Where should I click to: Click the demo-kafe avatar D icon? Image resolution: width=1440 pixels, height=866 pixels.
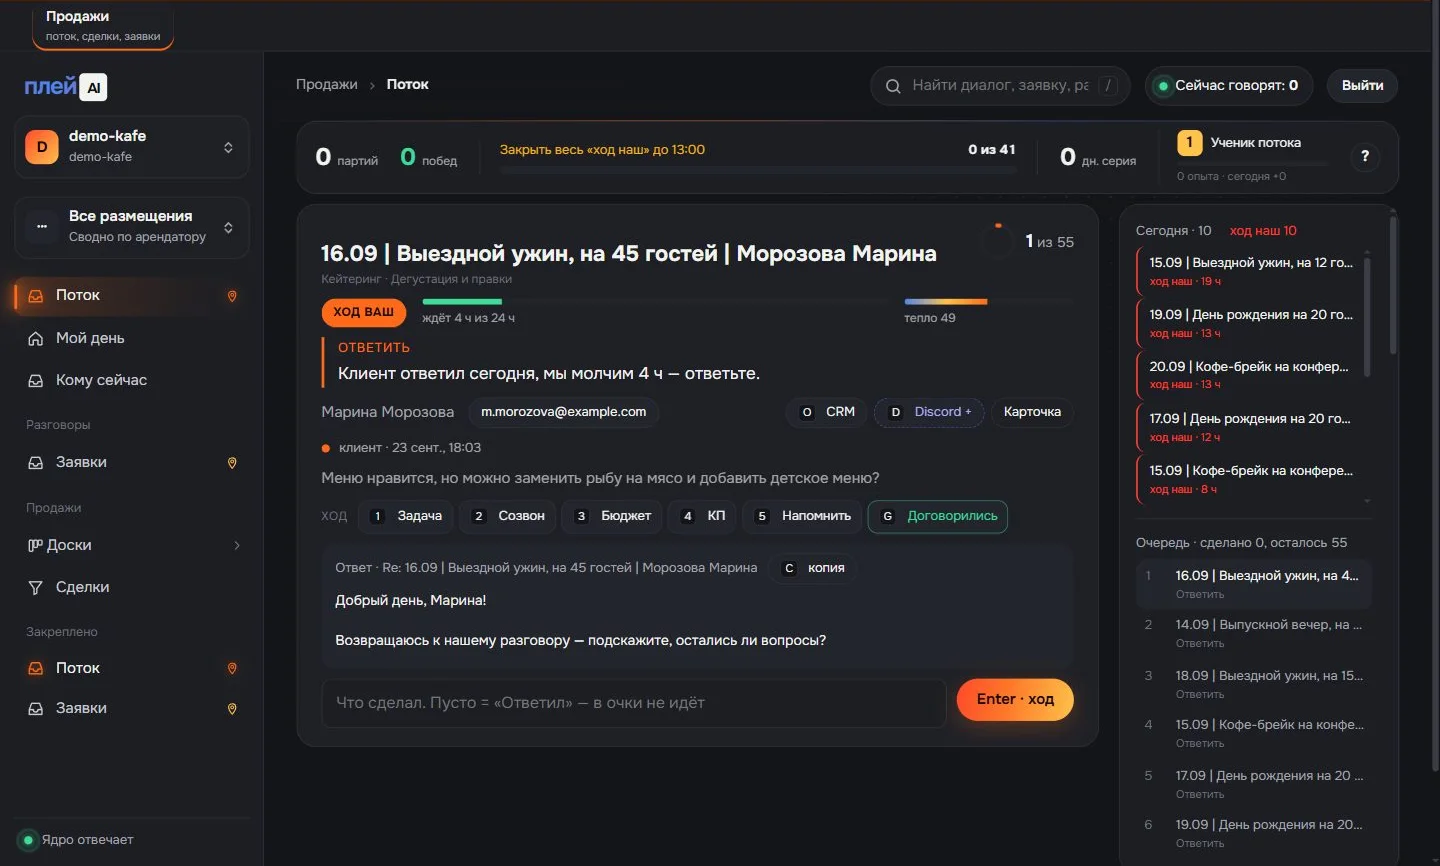(42, 146)
